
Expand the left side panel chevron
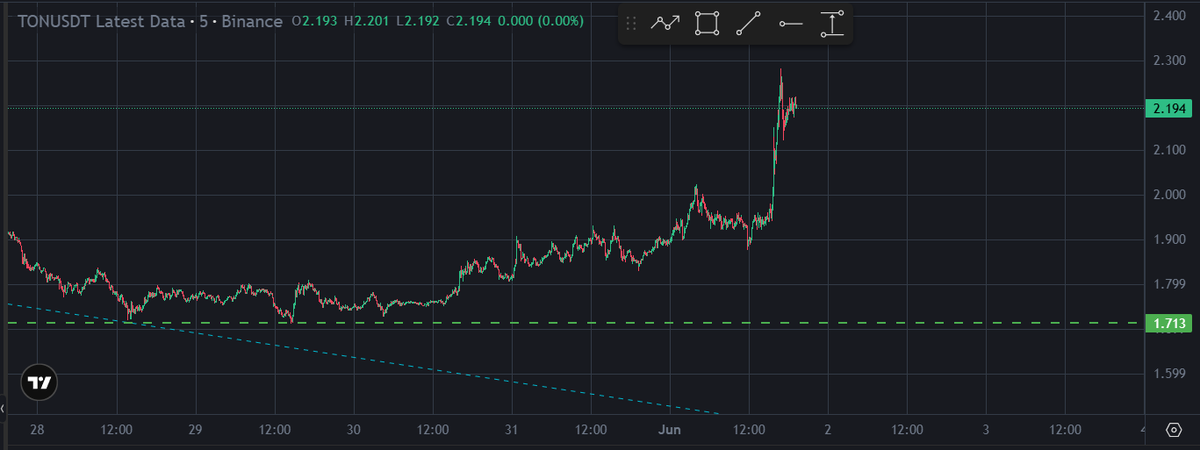point(3,410)
